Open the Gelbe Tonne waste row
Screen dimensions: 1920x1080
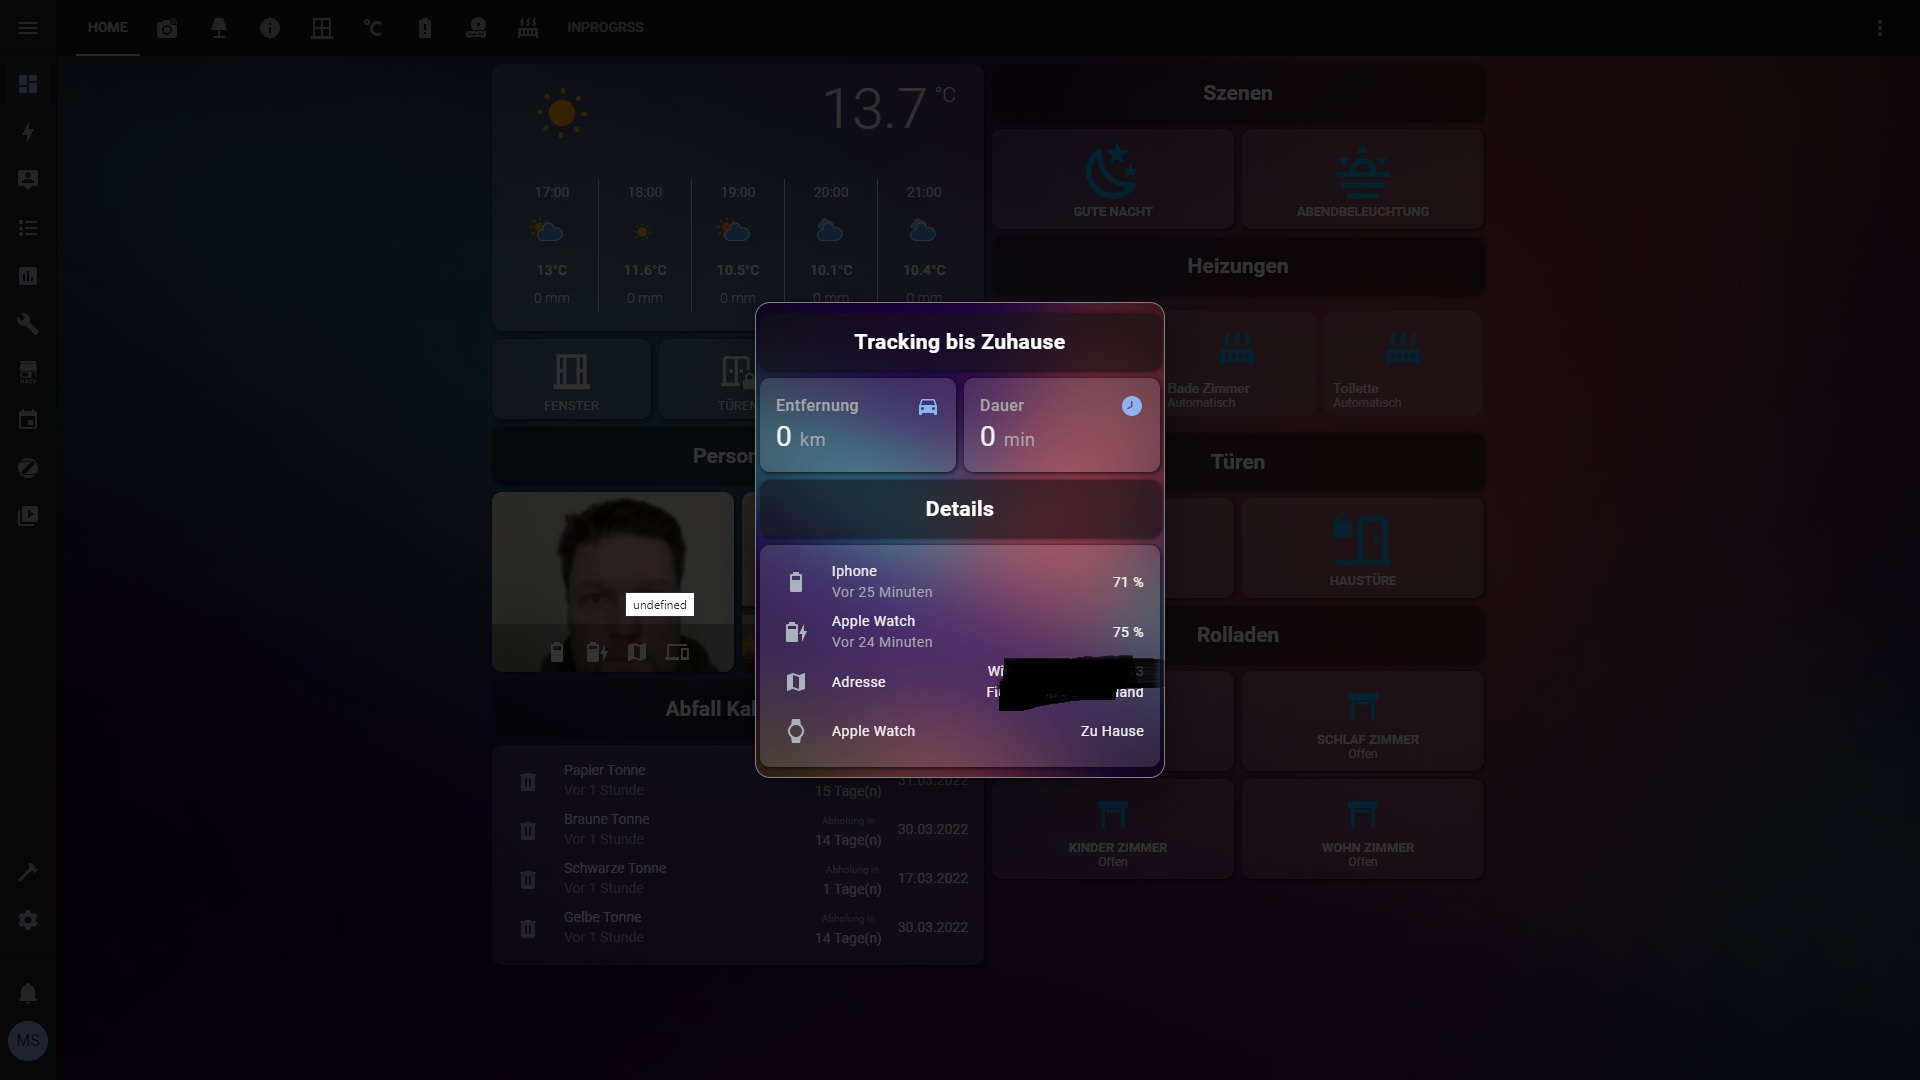[738, 928]
